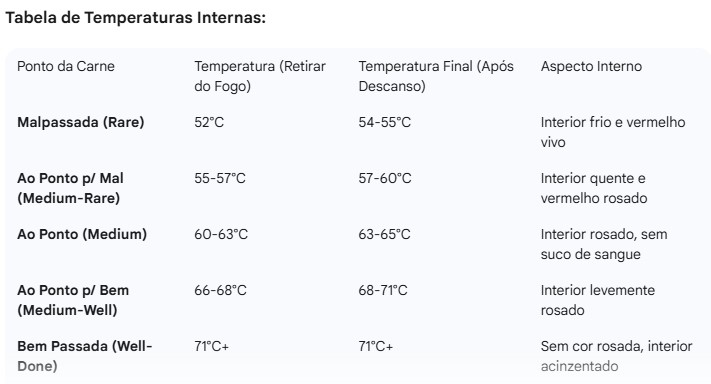Image resolution: width=711 pixels, height=384 pixels.
Task: Select 'Interior rosado, sem suco de sangue'
Action: click(604, 244)
